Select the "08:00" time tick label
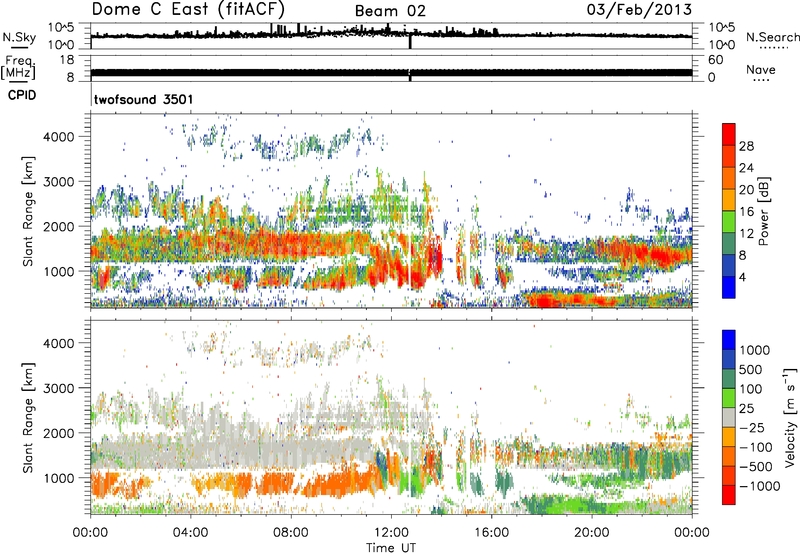Screen dimensions: 800x554 [291, 533]
